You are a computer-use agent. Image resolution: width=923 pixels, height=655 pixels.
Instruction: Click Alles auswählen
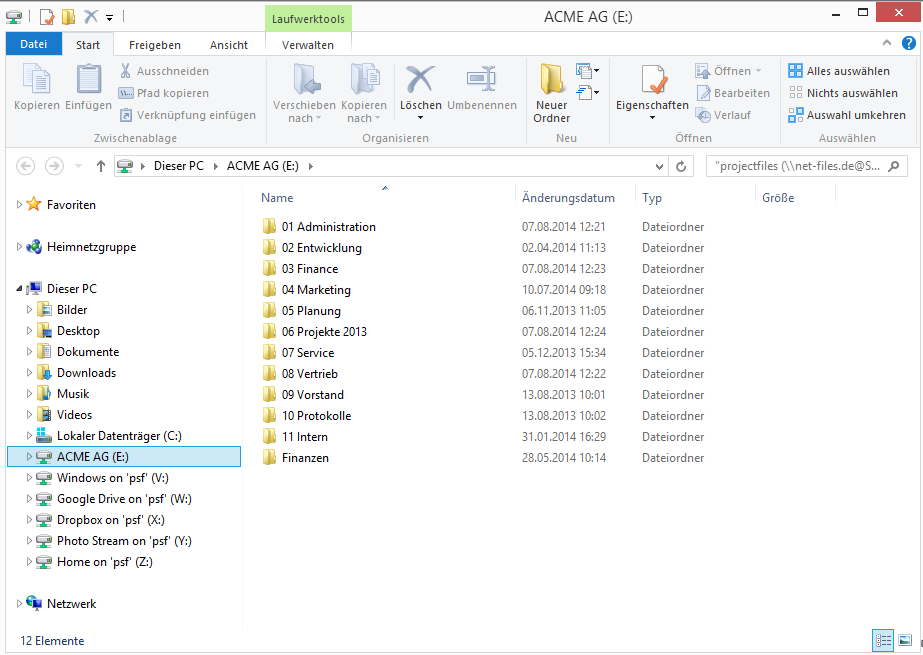(x=839, y=71)
